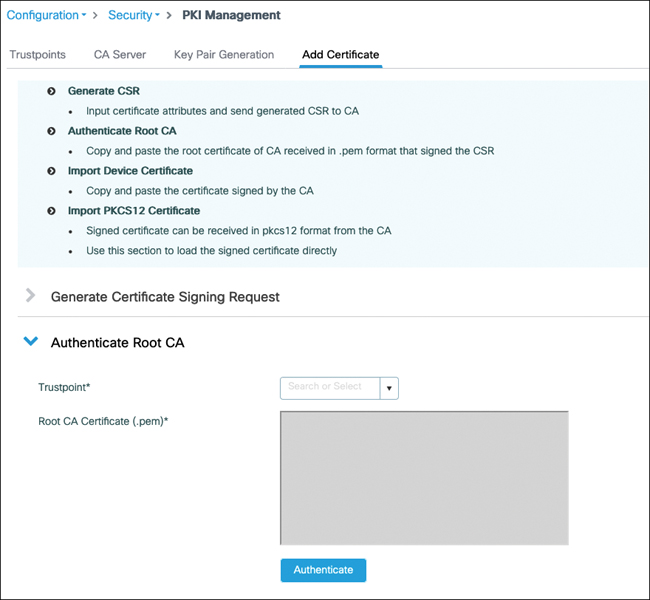Click the circle arrow icon beside Generate CSR

(51, 91)
